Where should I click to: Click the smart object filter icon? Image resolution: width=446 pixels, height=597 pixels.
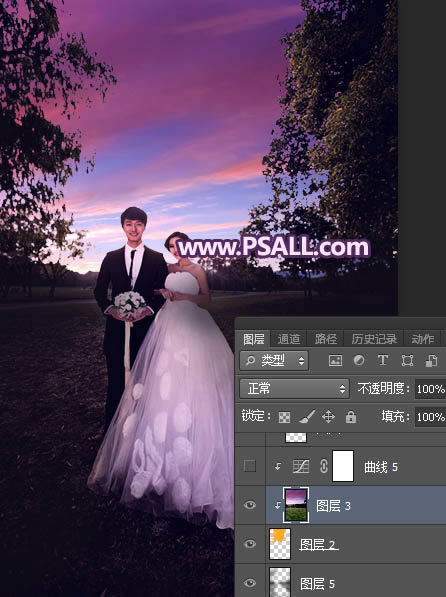tap(431, 360)
